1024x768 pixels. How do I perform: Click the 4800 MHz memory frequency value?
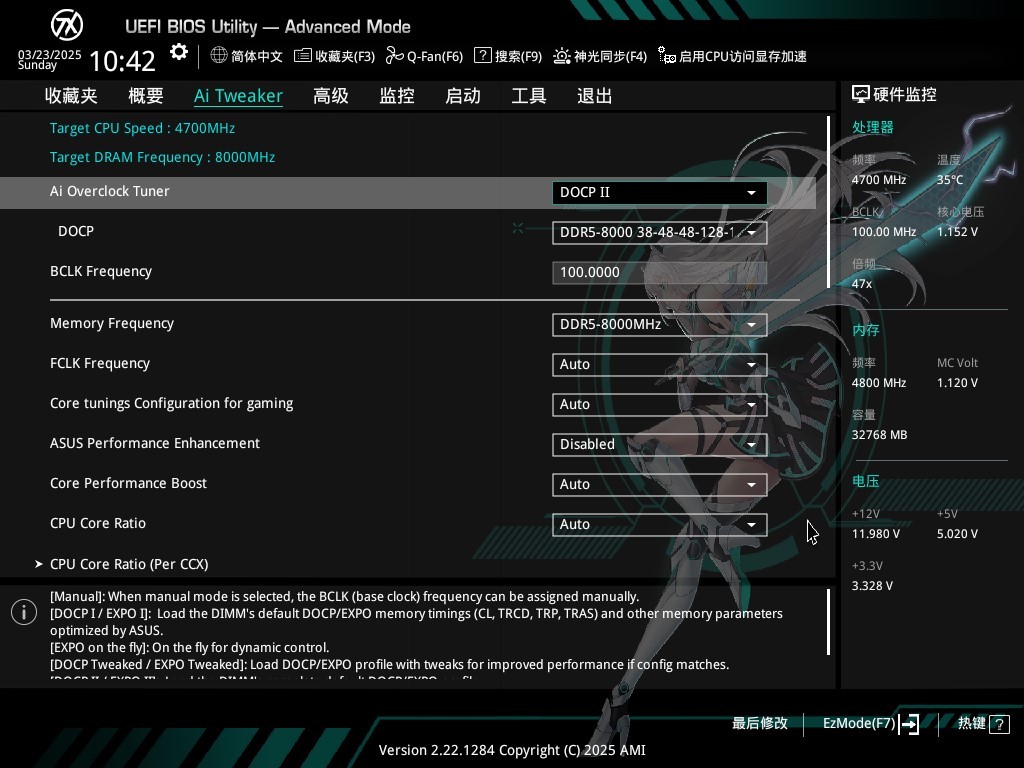click(x=879, y=383)
